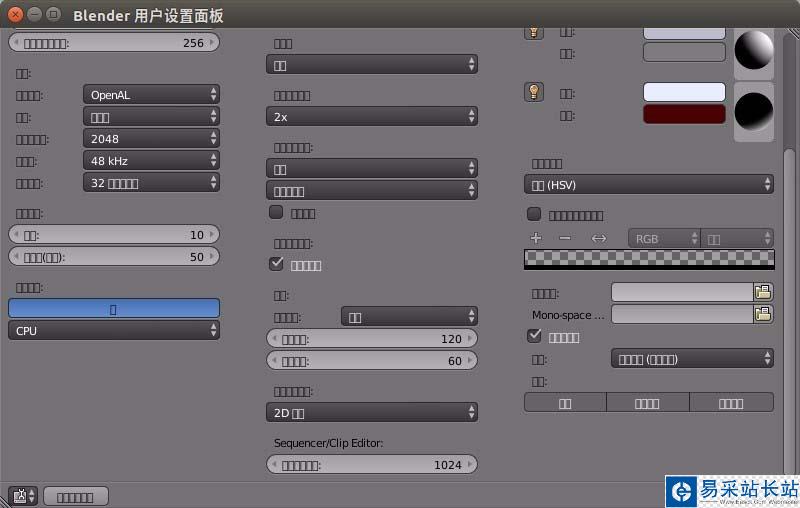Open the dropdown starting with 32
This screenshot has width=800, height=508.
[x=152, y=183]
